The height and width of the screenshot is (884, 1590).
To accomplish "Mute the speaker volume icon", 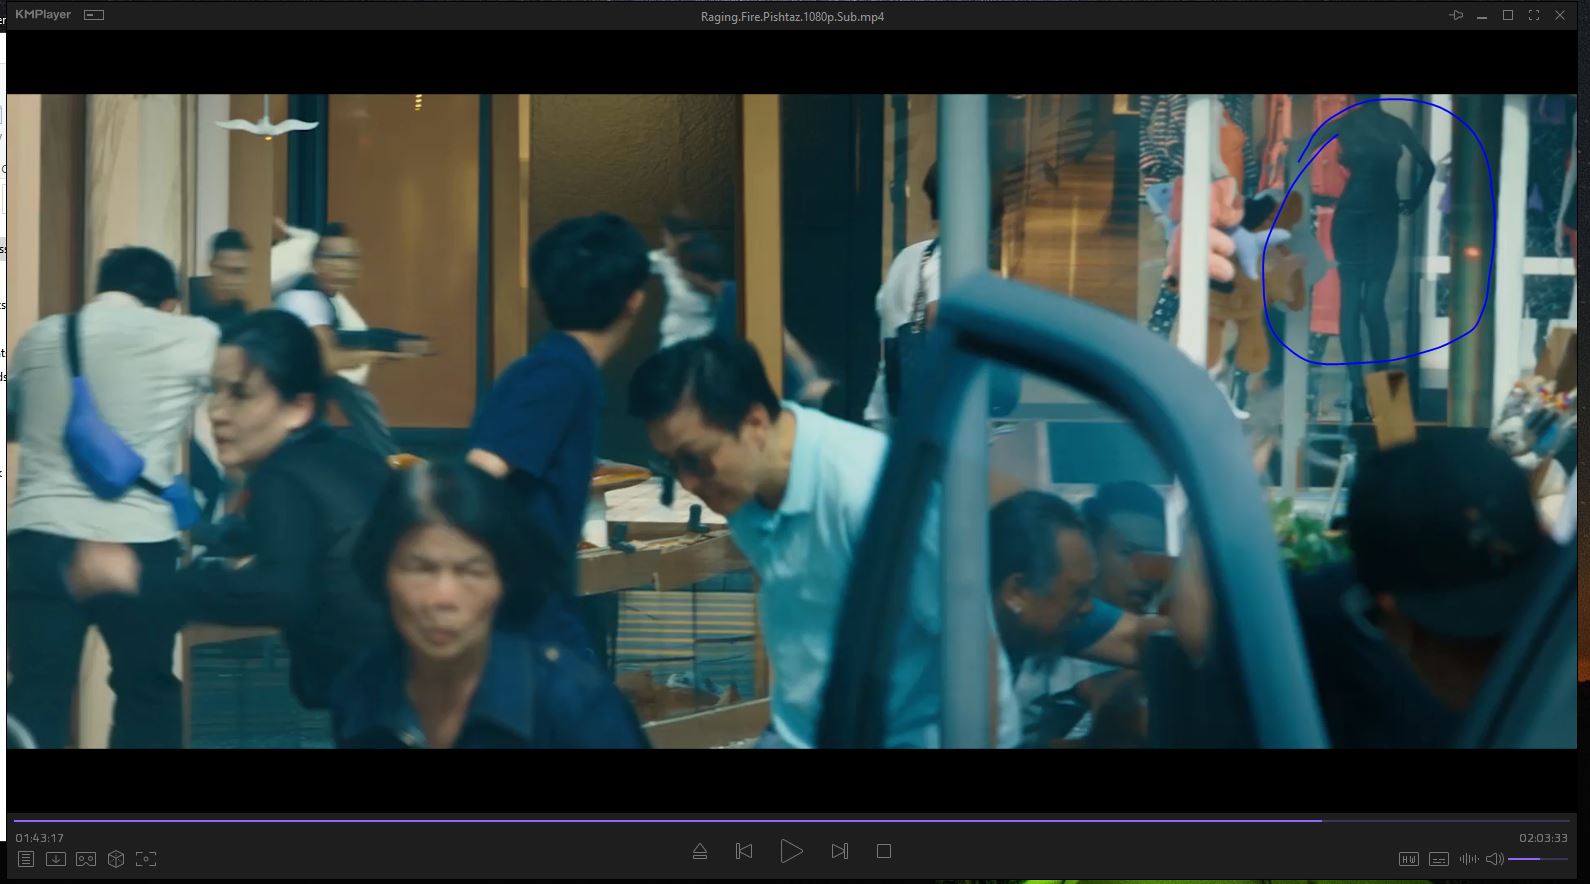I will coord(1494,859).
